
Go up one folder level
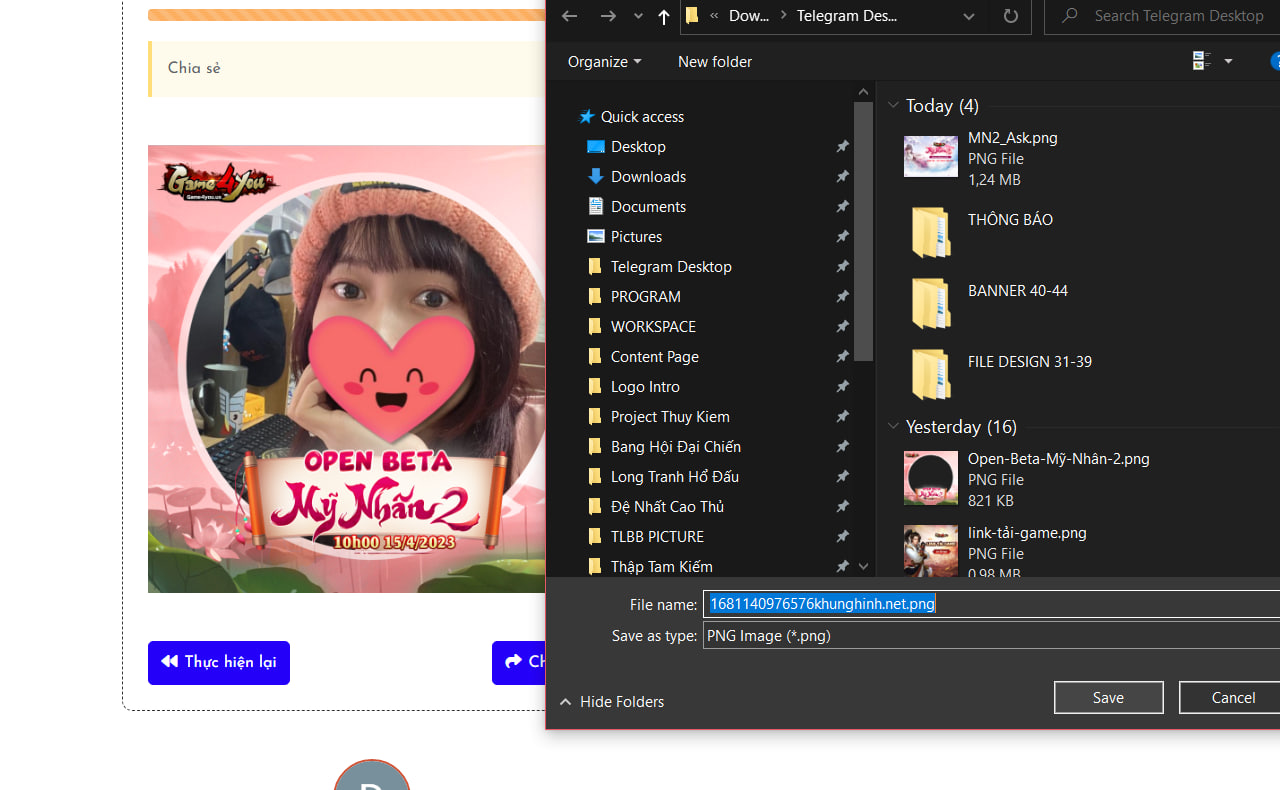click(664, 16)
